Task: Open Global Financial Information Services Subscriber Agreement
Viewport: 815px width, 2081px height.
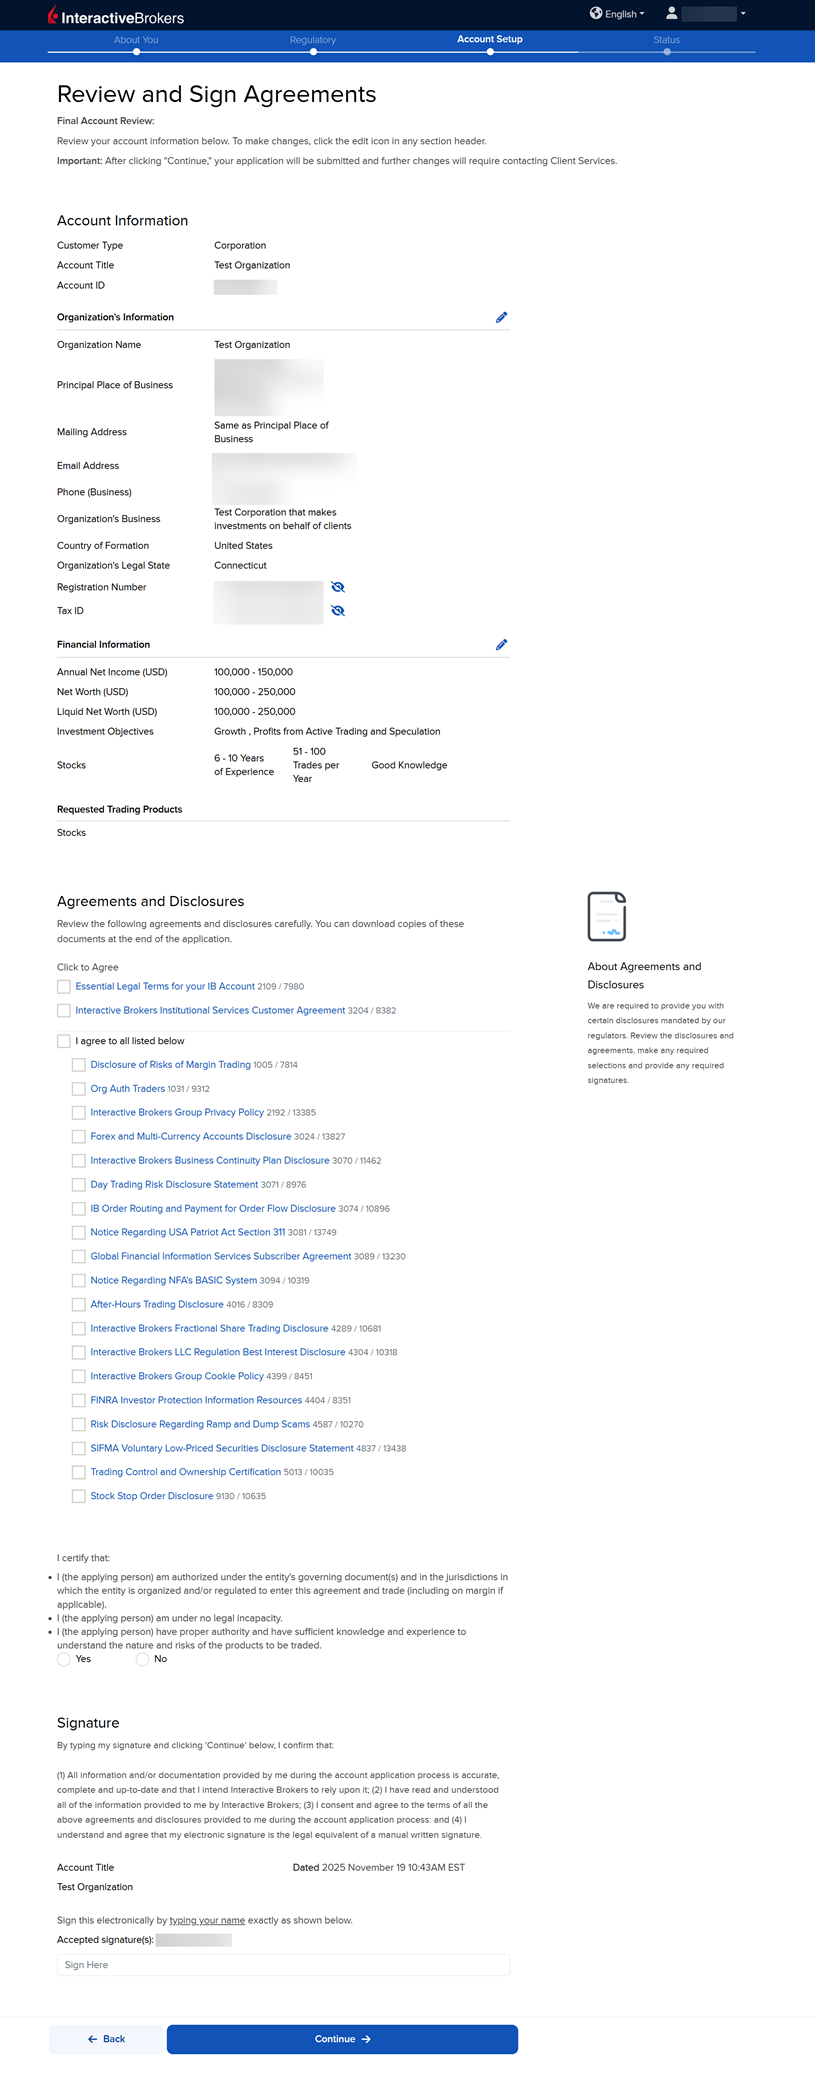Action: point(221,1256)
